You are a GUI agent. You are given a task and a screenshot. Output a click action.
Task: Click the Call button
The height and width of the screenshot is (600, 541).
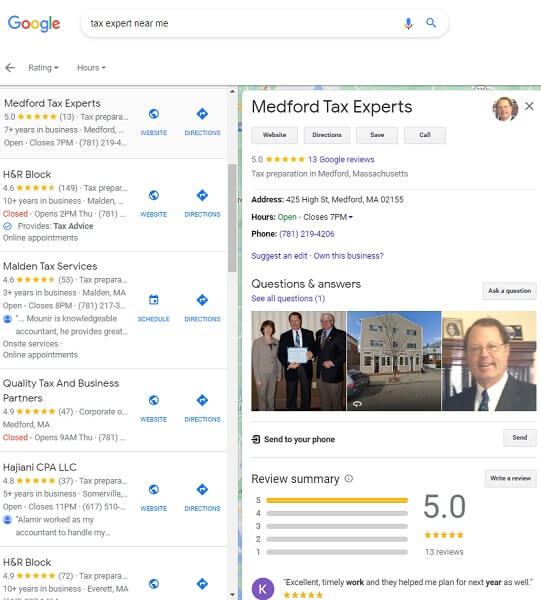click(x=425, y=135)
